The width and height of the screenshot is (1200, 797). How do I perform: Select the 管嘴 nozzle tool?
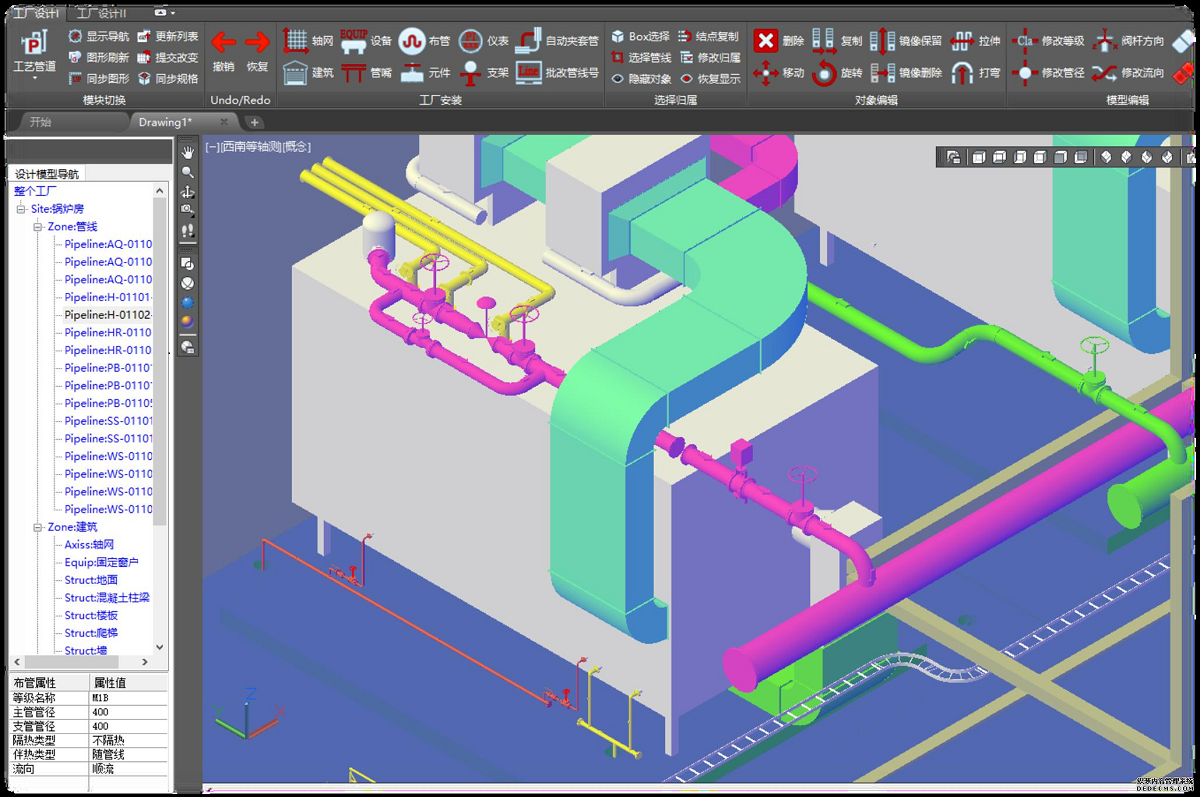click(x=366, y=72)
